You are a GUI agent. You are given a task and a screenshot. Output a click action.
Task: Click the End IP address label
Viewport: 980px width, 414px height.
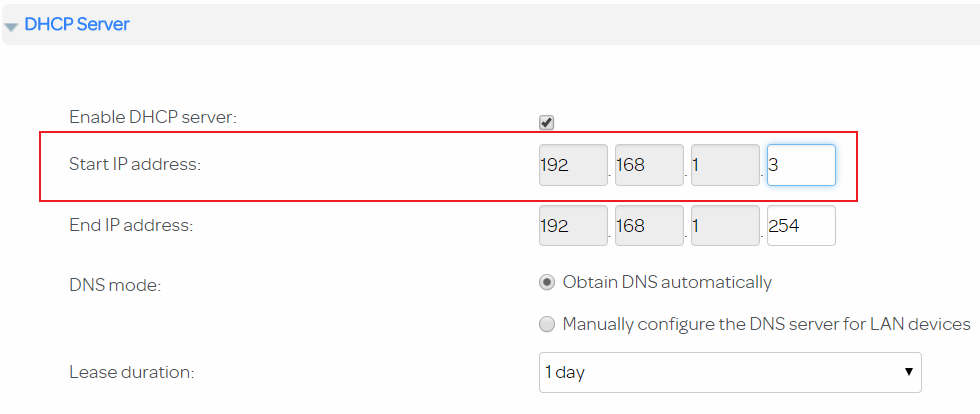point(131,225)
